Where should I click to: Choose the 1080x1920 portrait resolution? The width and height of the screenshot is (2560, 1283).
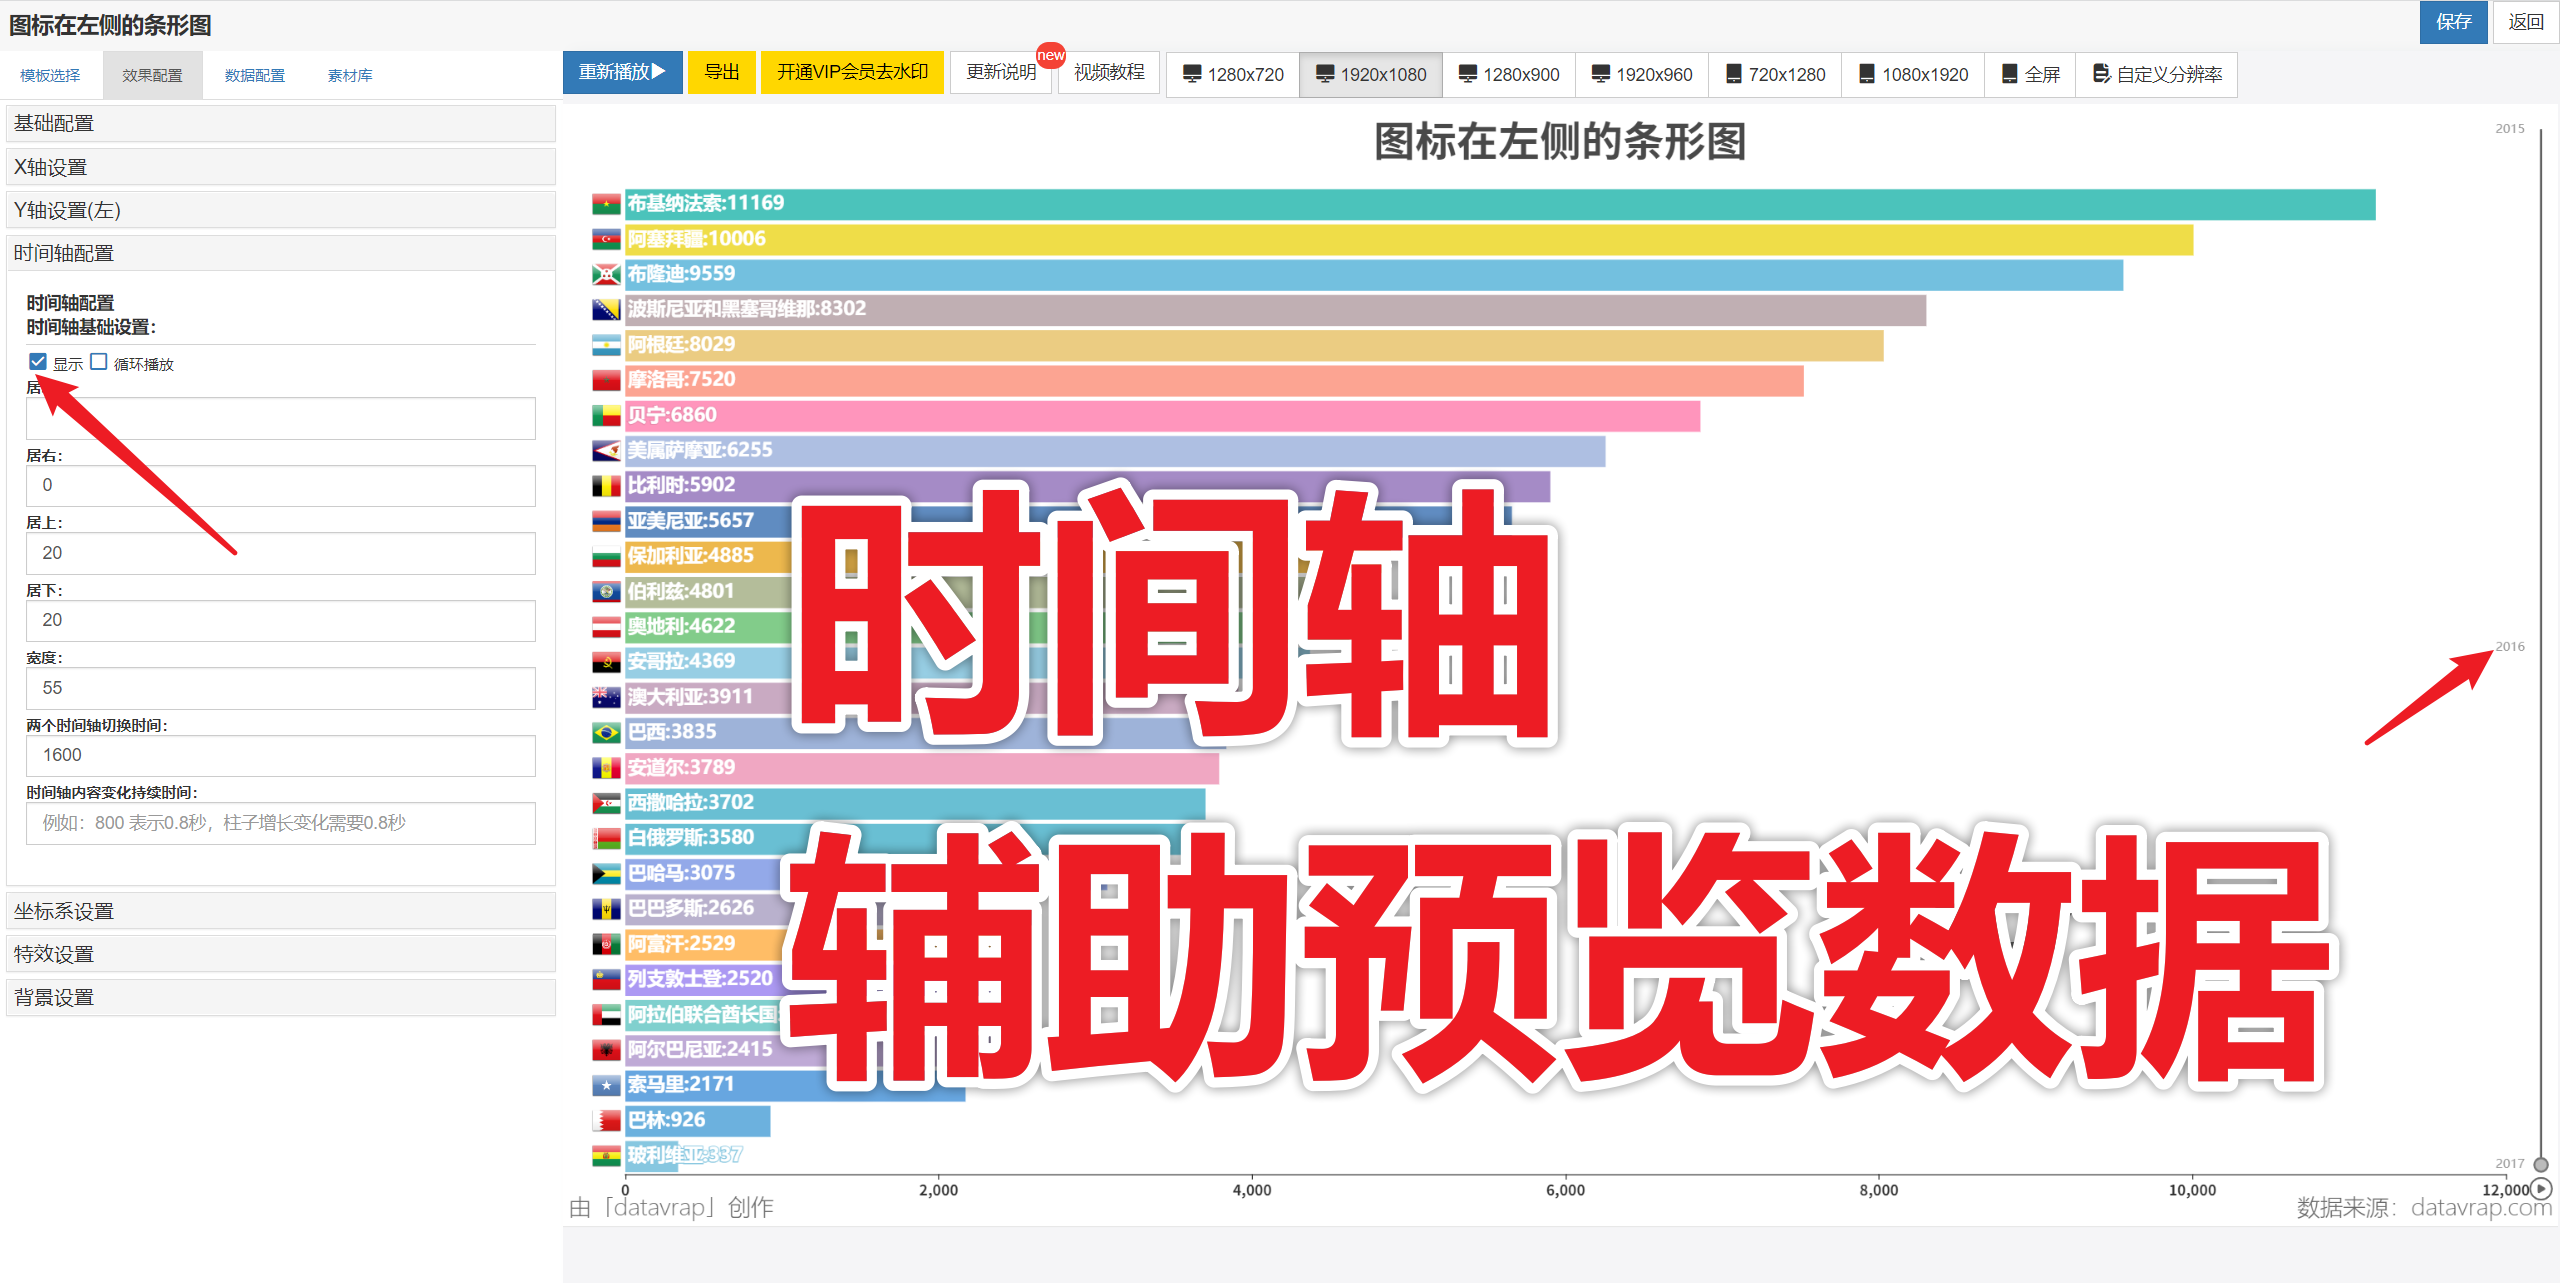click(1912, 75)
